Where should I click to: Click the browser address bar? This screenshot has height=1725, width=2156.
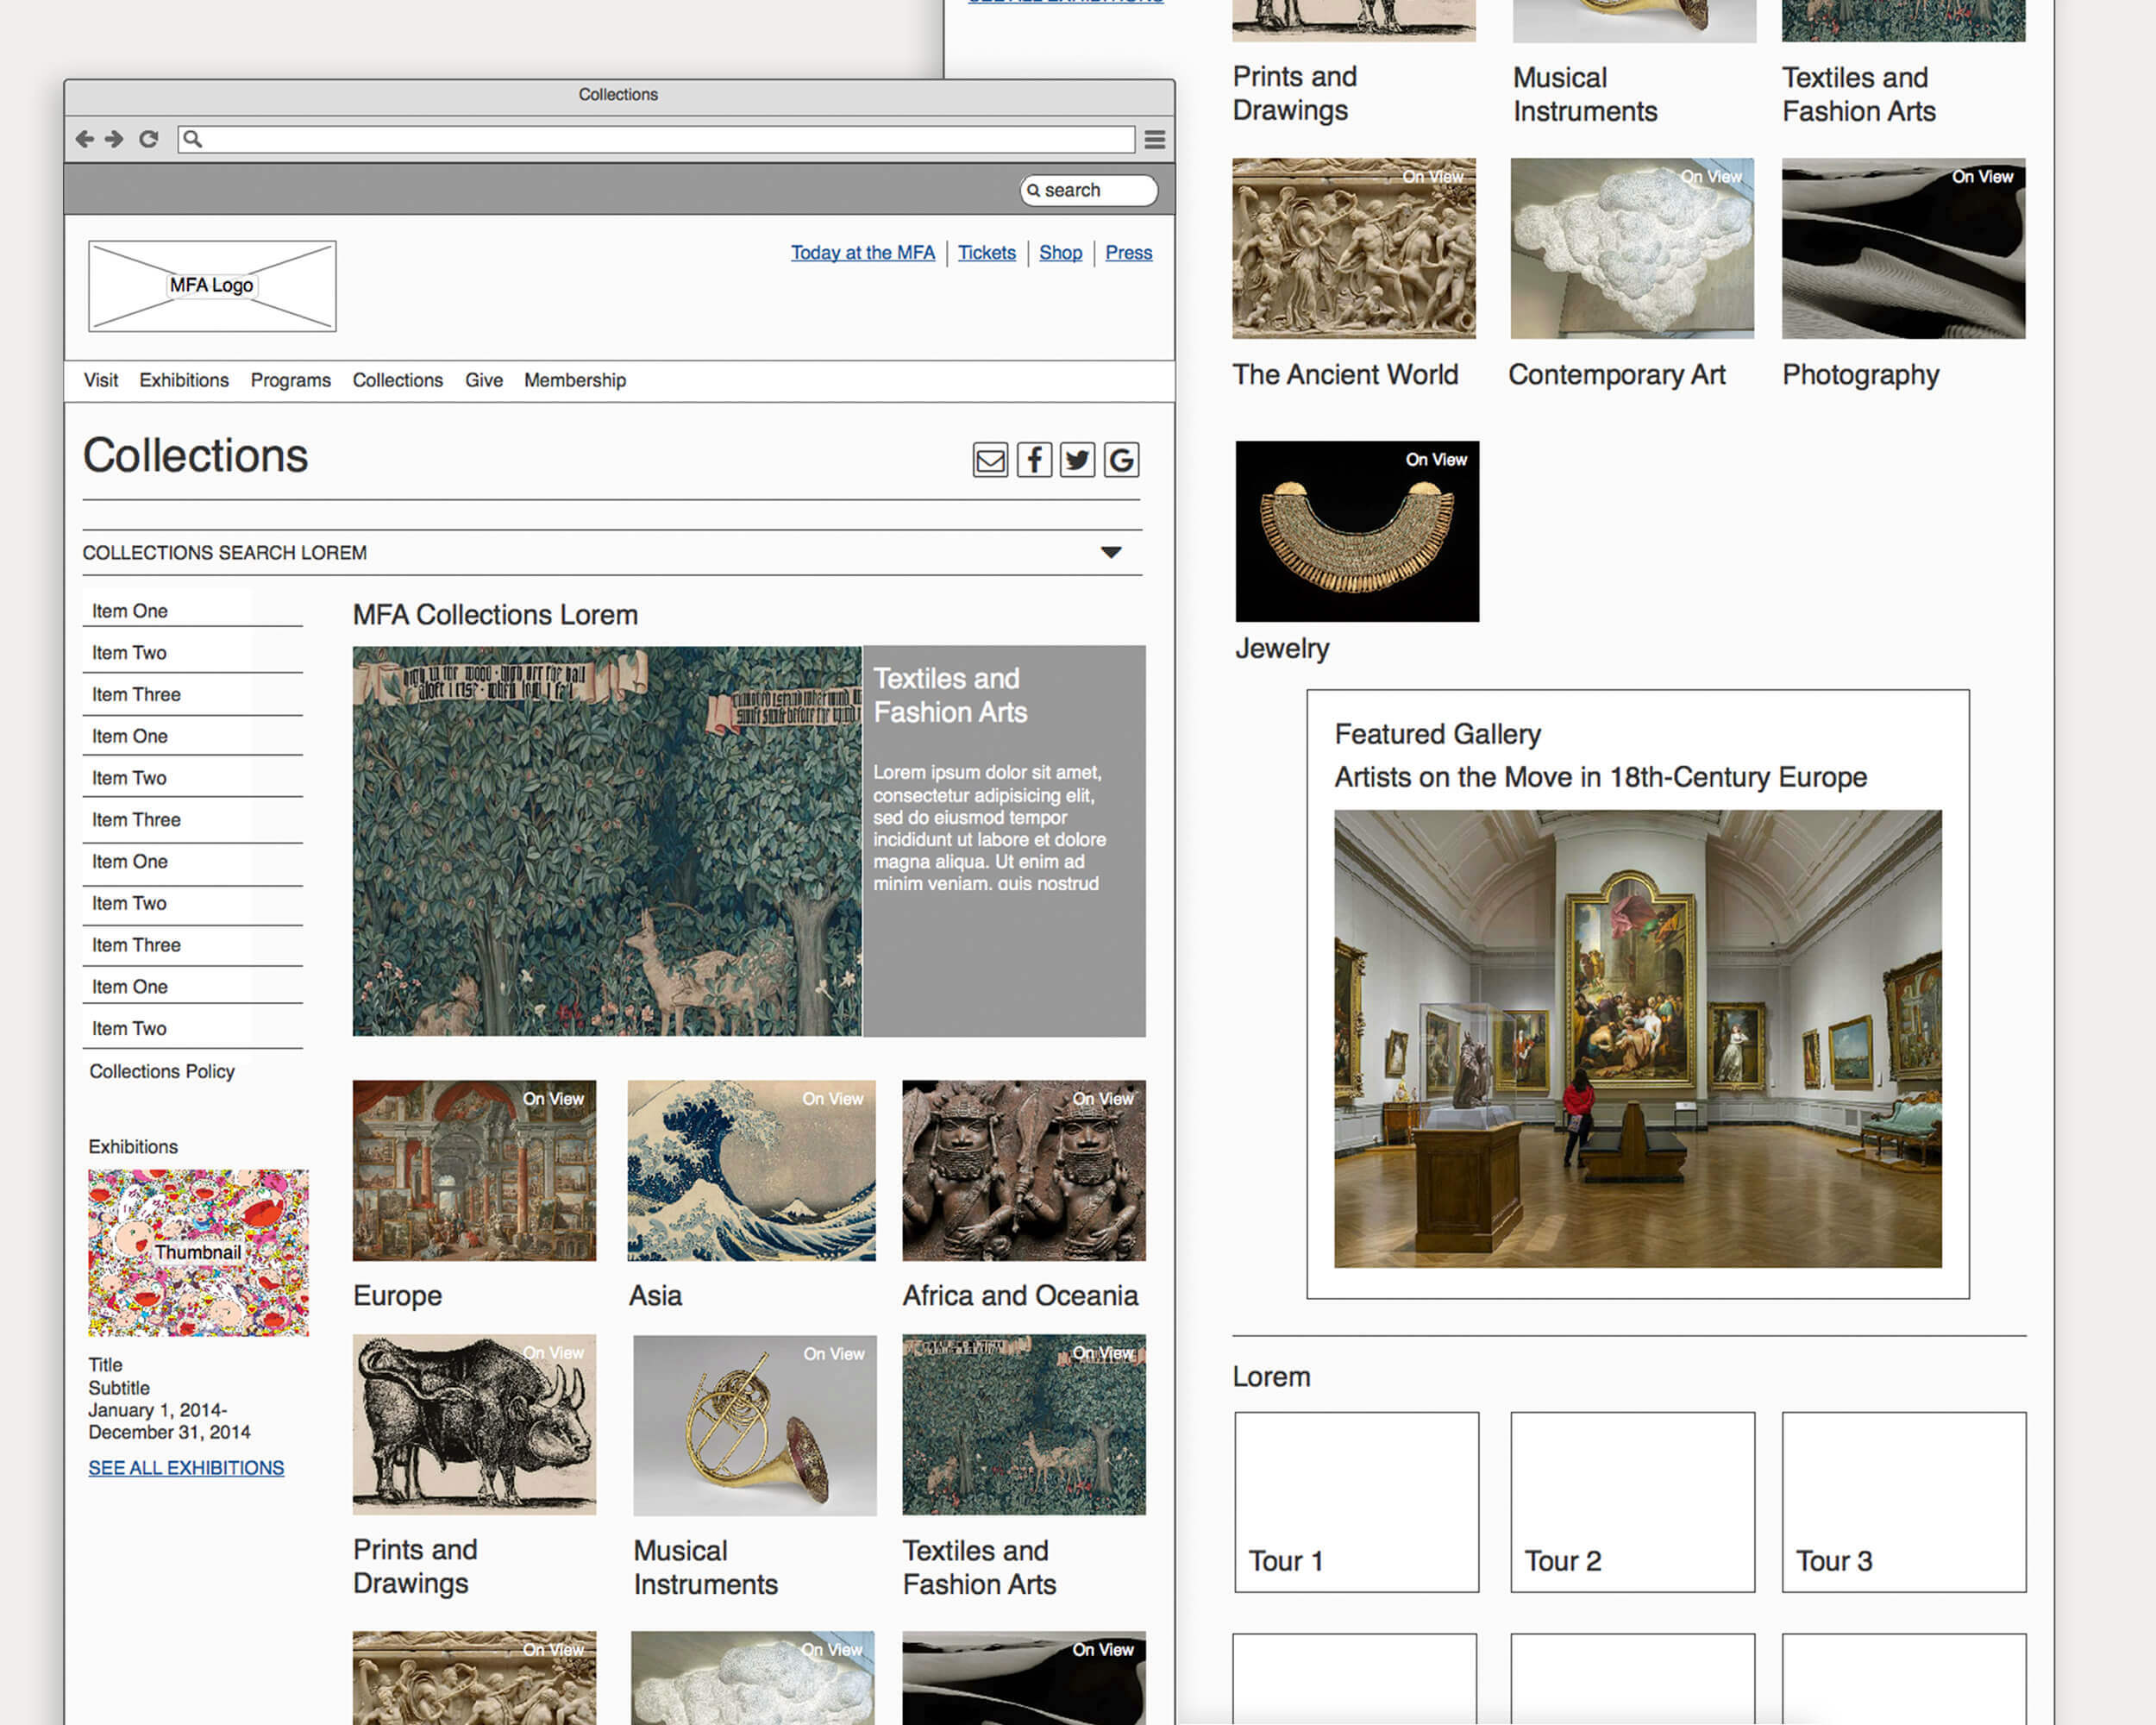pyautogui.click(x=656, y=139)
